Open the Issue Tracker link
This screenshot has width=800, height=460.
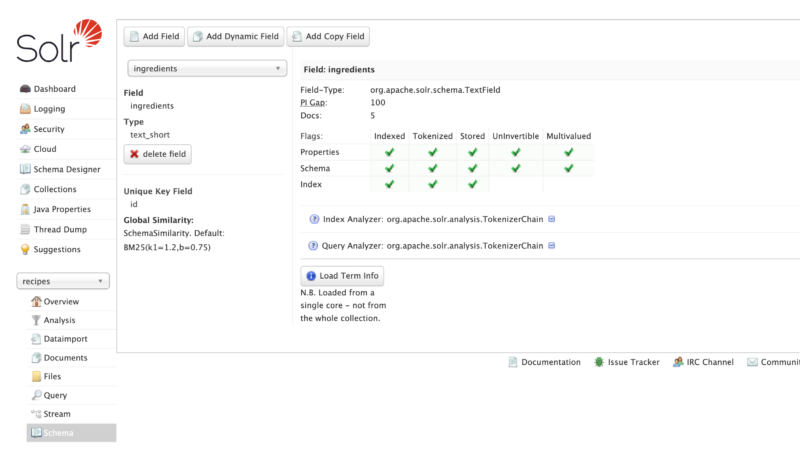627,362
